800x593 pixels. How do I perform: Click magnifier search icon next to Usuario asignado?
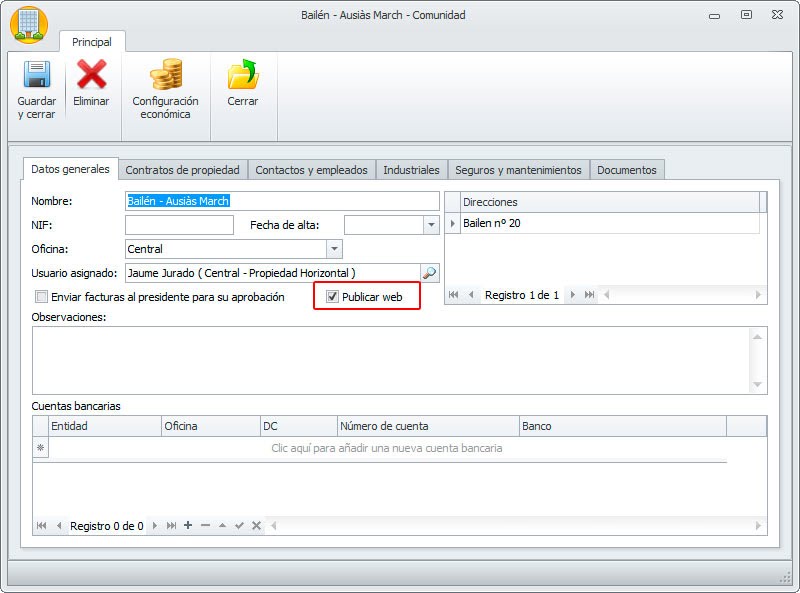430,273
